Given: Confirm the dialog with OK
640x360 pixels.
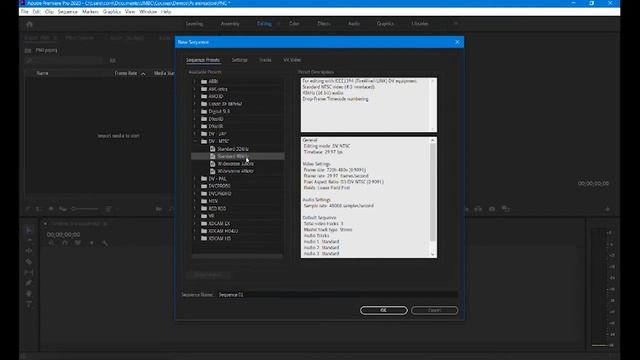Looking at the screenshot, I should [384, 310].
